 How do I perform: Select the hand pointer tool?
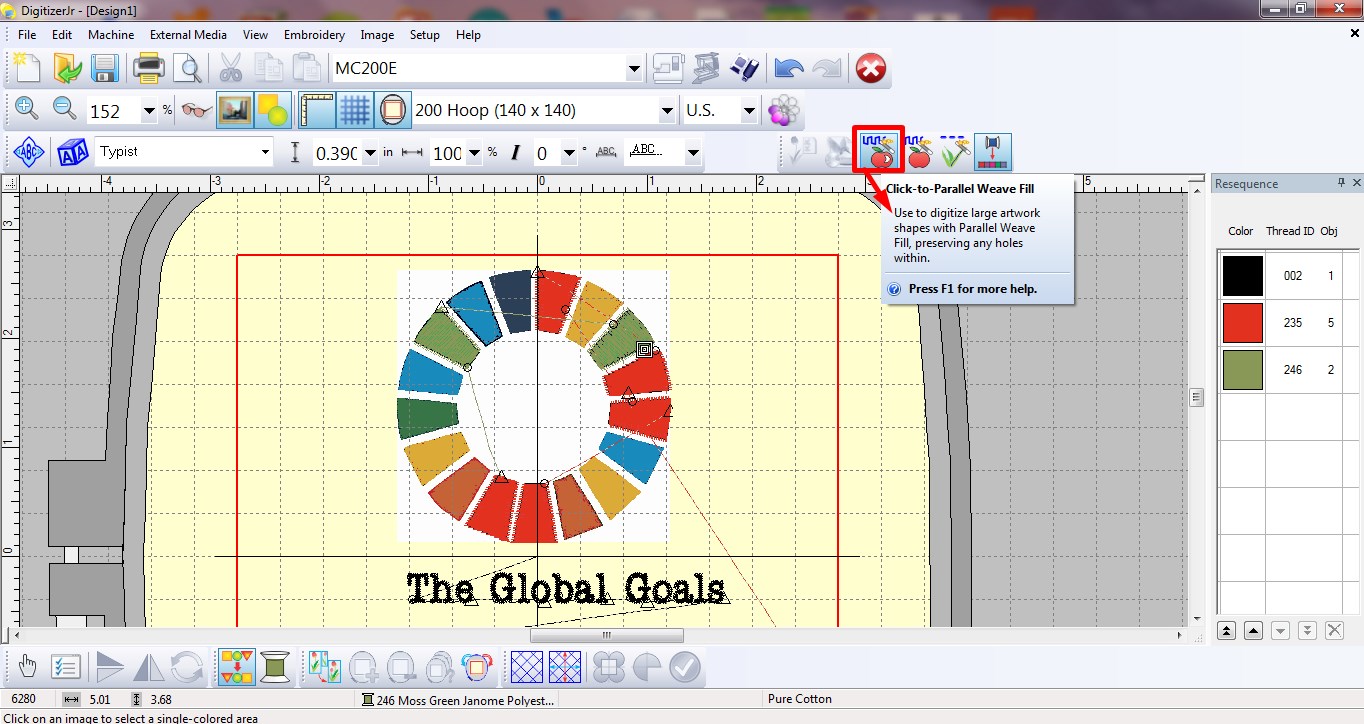(x=27, y=666)
